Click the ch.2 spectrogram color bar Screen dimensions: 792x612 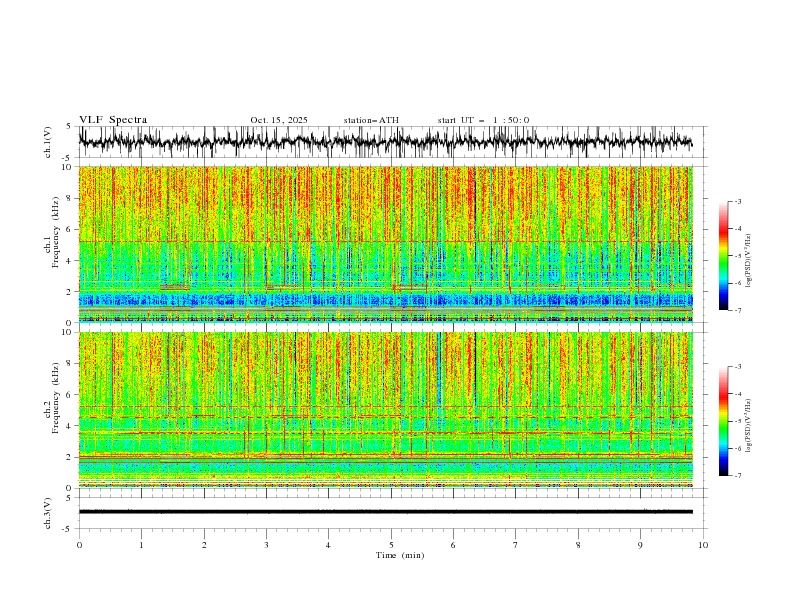(723, 421)
